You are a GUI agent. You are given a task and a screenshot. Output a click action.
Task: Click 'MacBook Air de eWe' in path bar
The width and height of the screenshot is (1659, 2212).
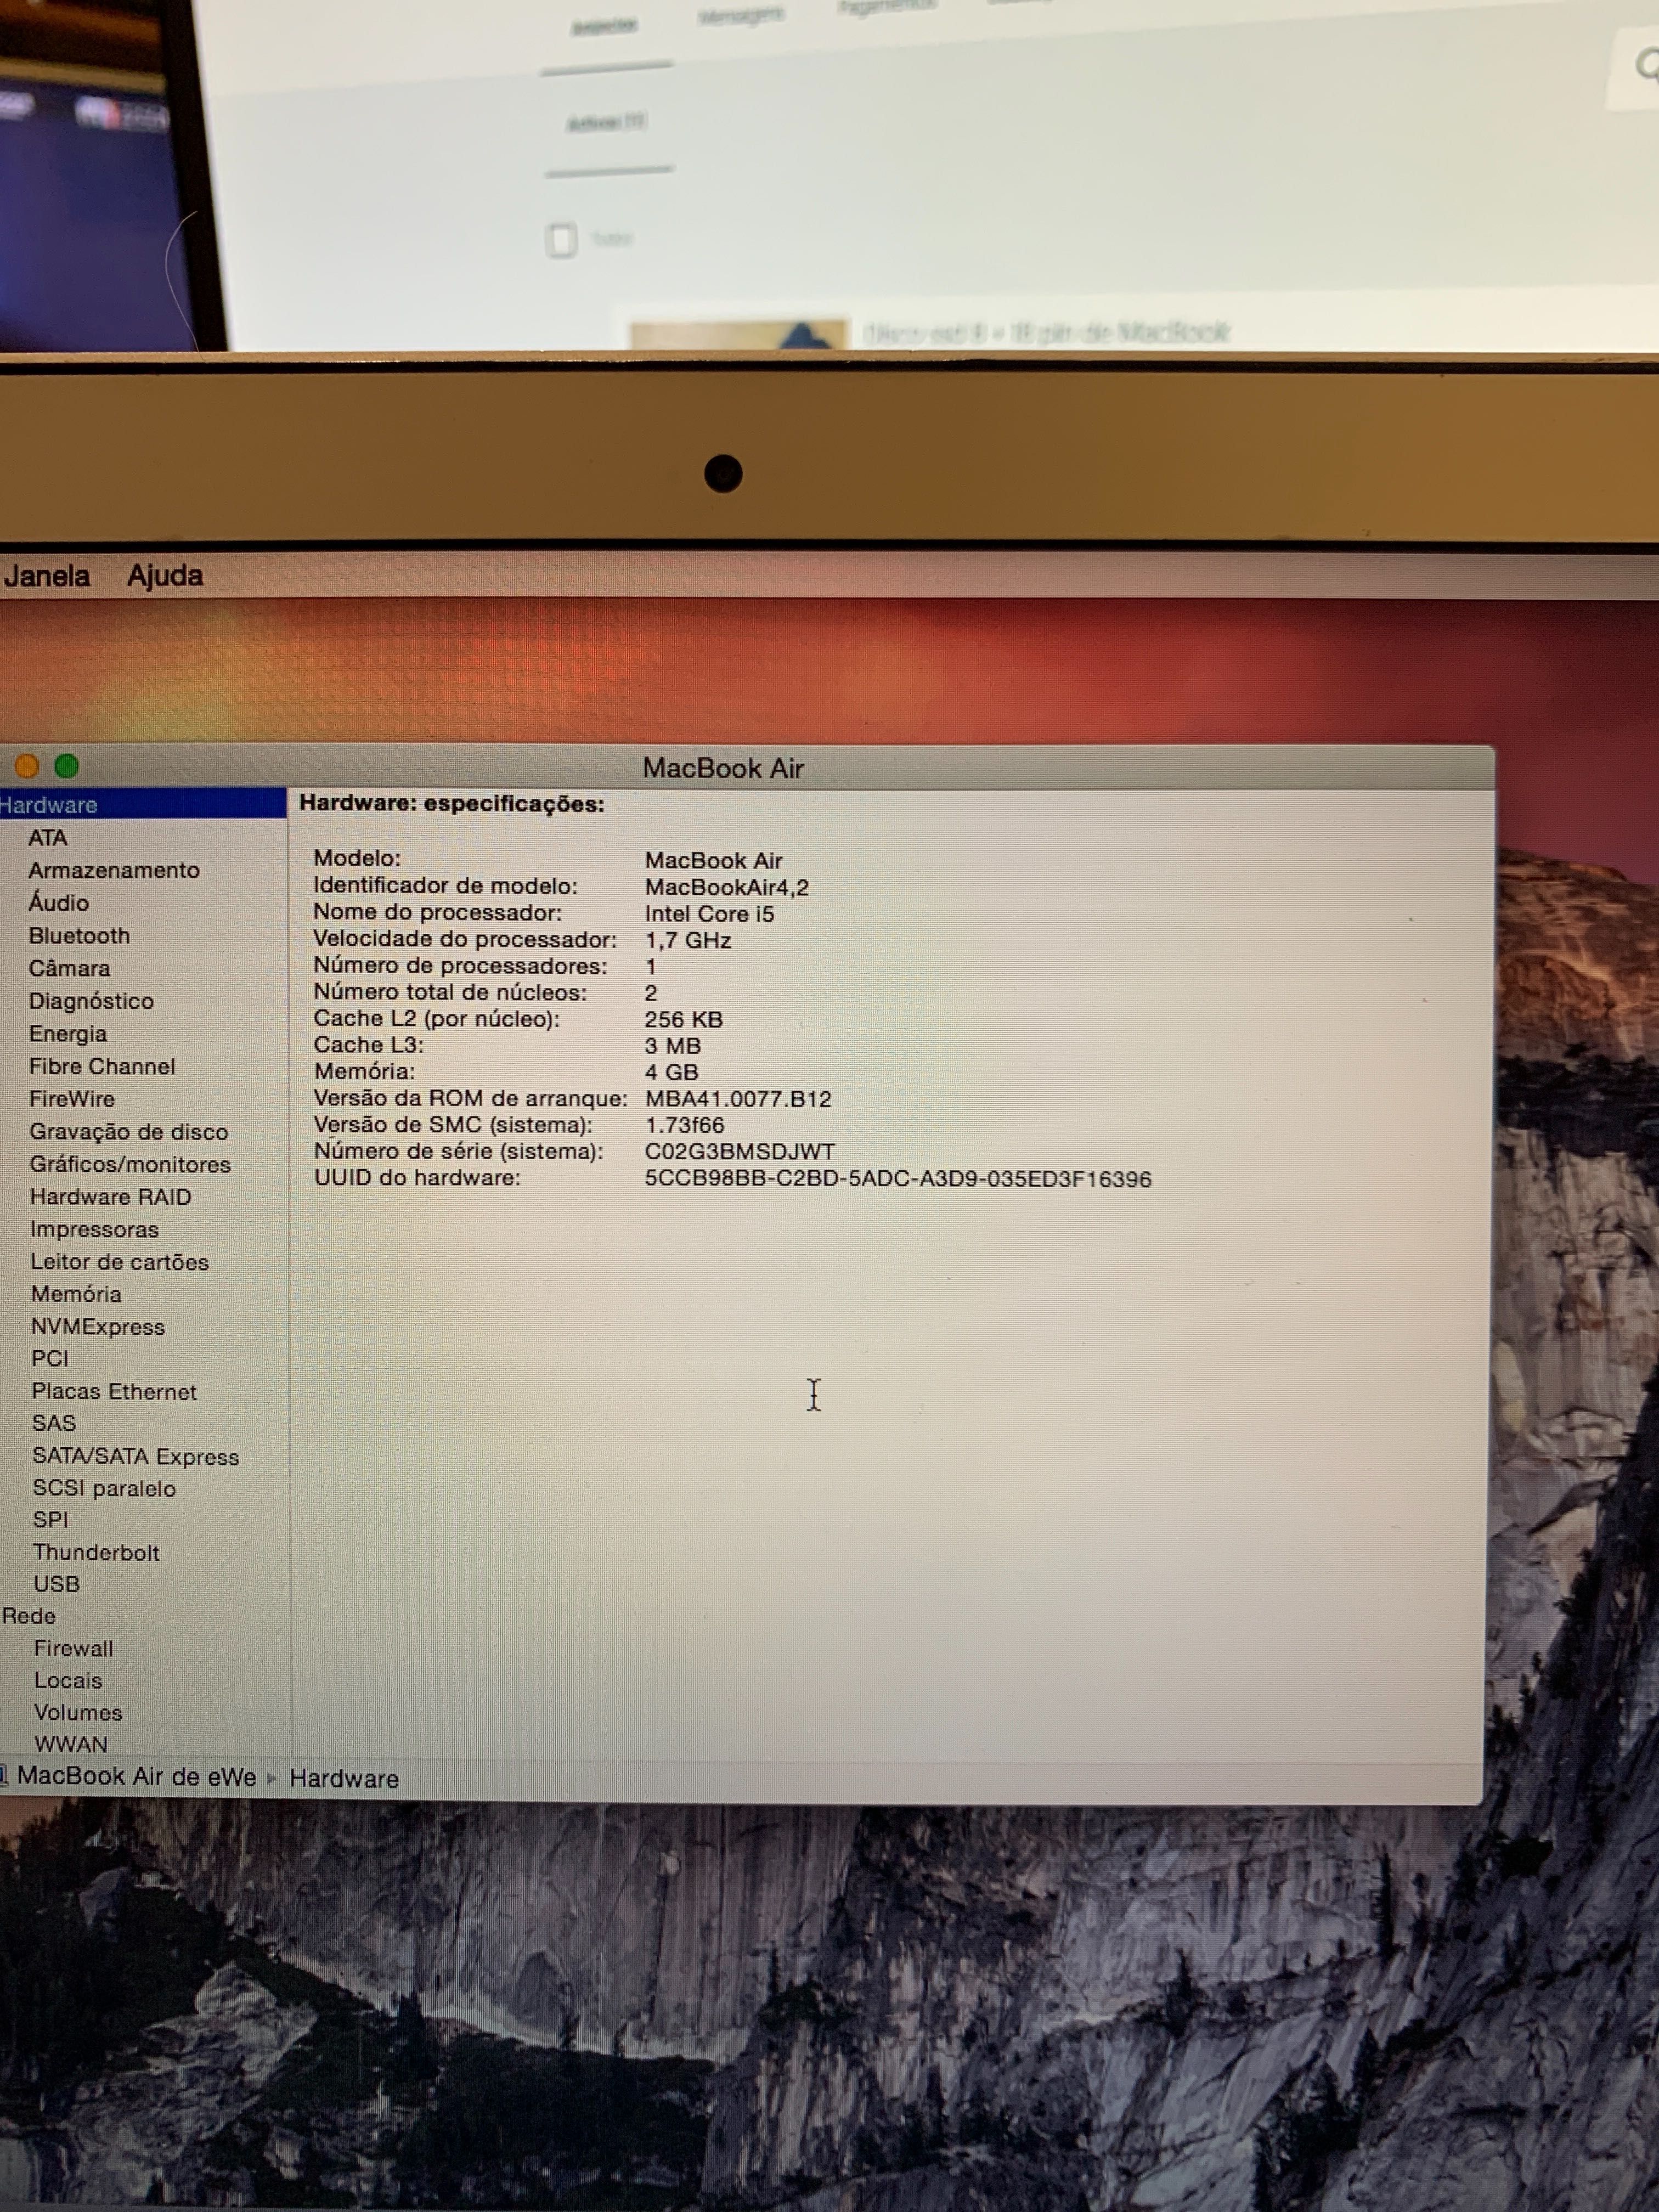pyautogui.click(x=137, y=1776)
